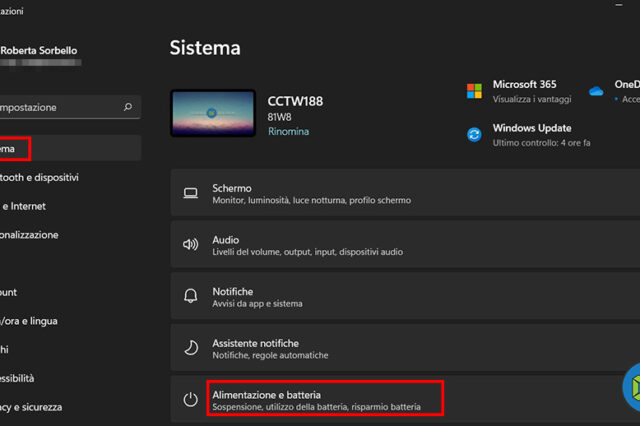Click the speaker icon for Audio
The width and height of the screenshot is (640, 426).
[x=190, y=246]
